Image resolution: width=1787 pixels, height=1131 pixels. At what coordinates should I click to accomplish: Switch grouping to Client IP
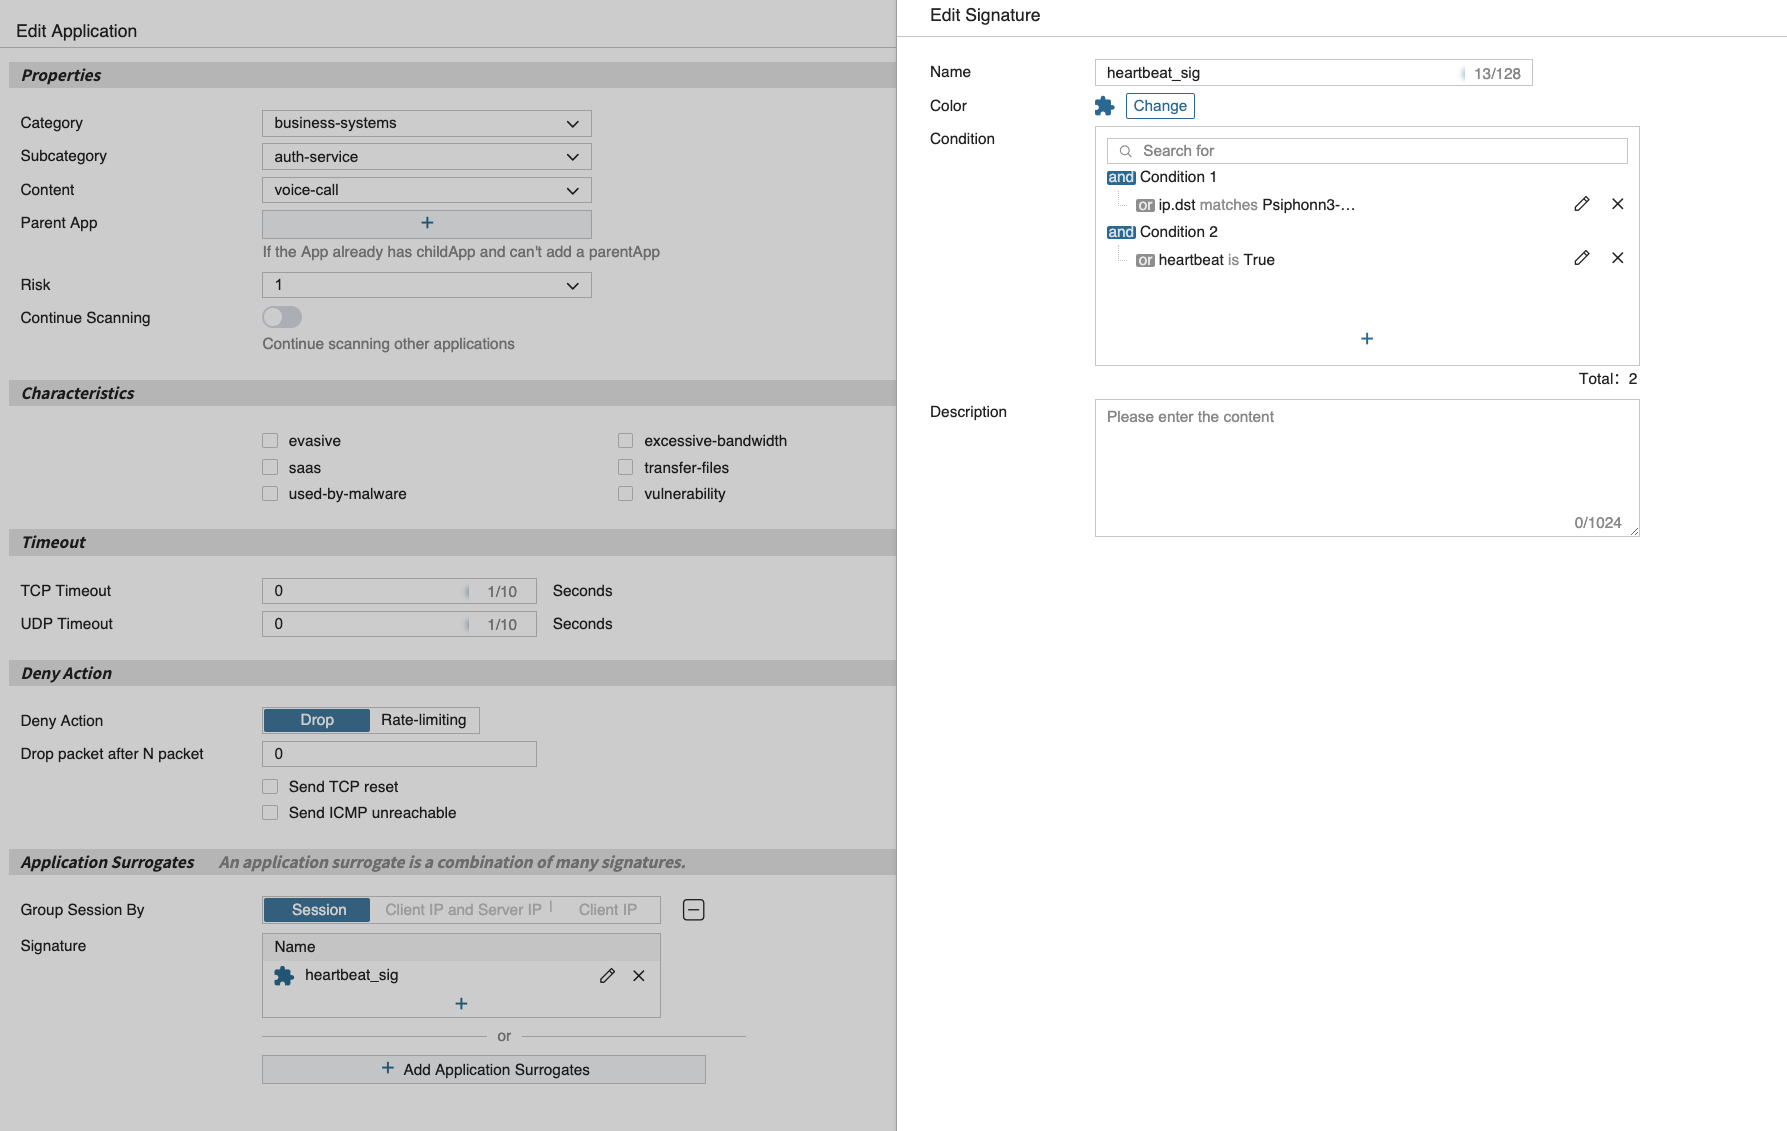coord(607,910)
